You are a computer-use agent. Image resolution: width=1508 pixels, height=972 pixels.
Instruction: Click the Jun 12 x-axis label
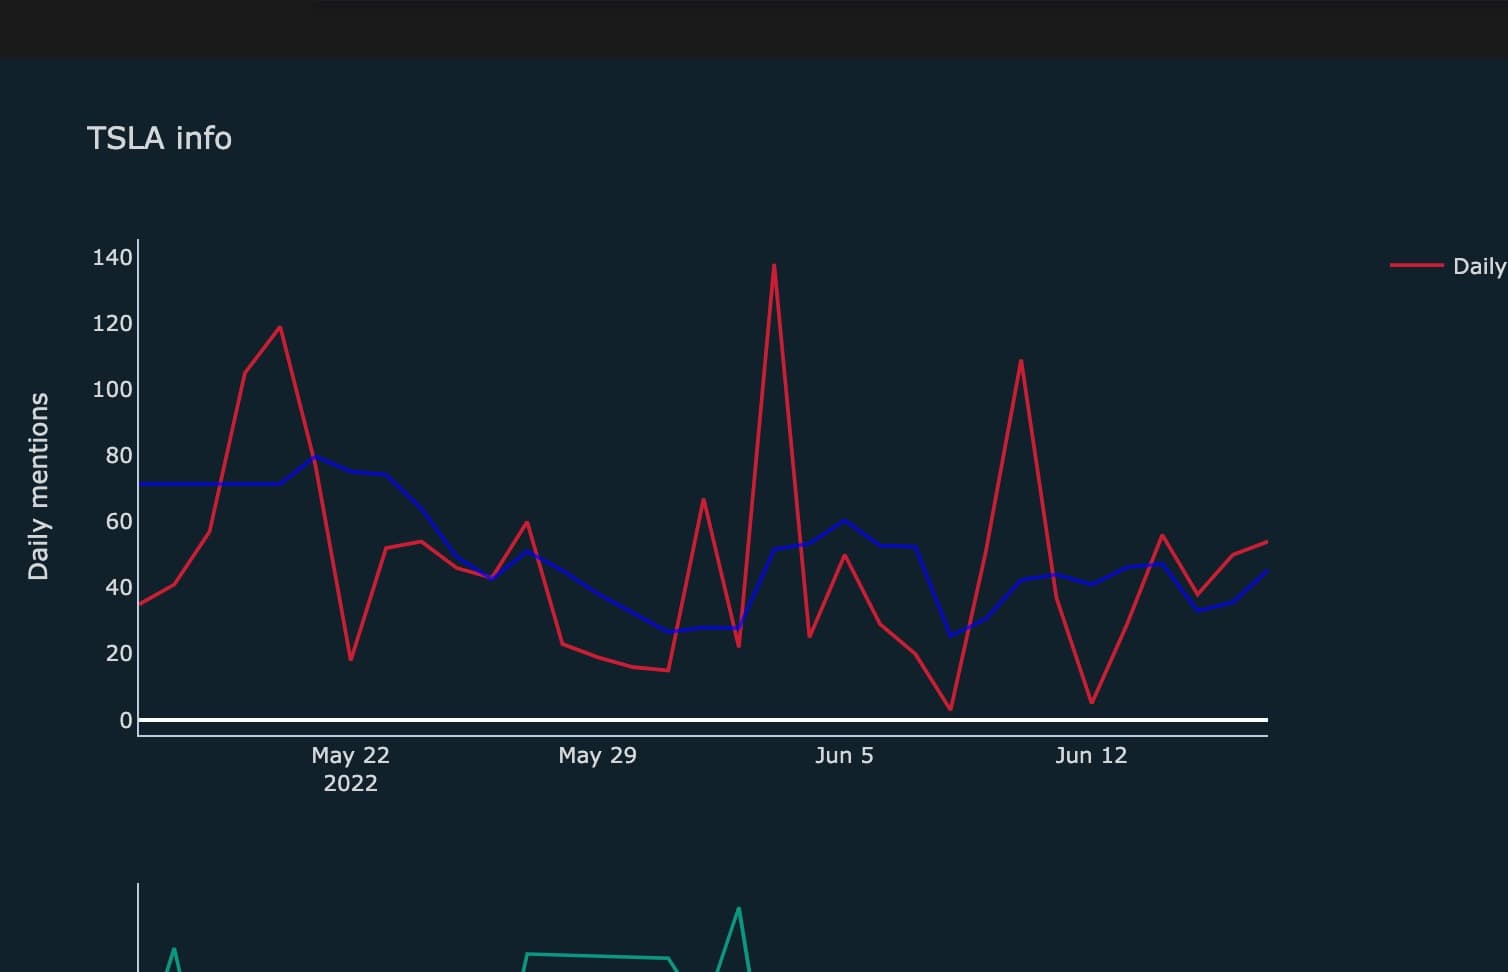tap(1091, 755)
